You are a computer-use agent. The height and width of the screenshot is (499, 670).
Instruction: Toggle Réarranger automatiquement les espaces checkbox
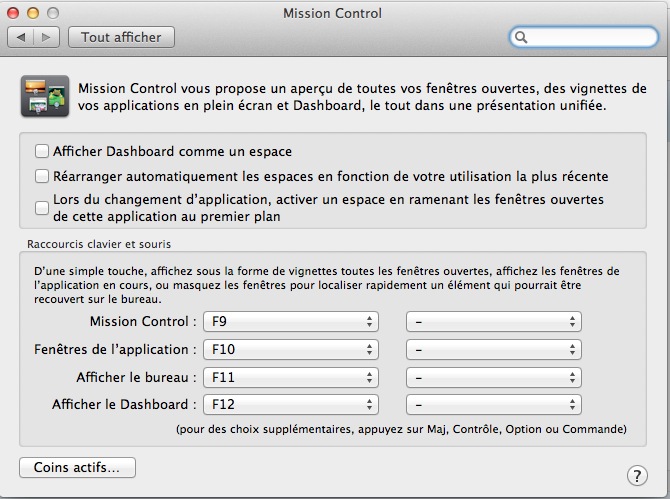[41, 176]
